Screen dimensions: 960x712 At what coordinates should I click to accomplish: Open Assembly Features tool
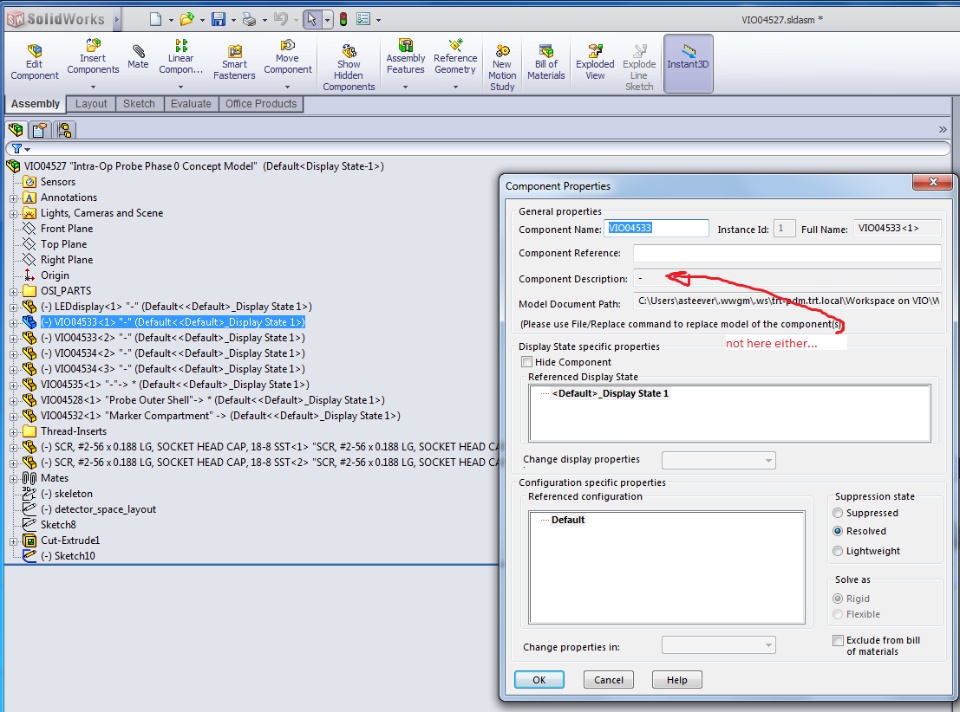[405, 57]
